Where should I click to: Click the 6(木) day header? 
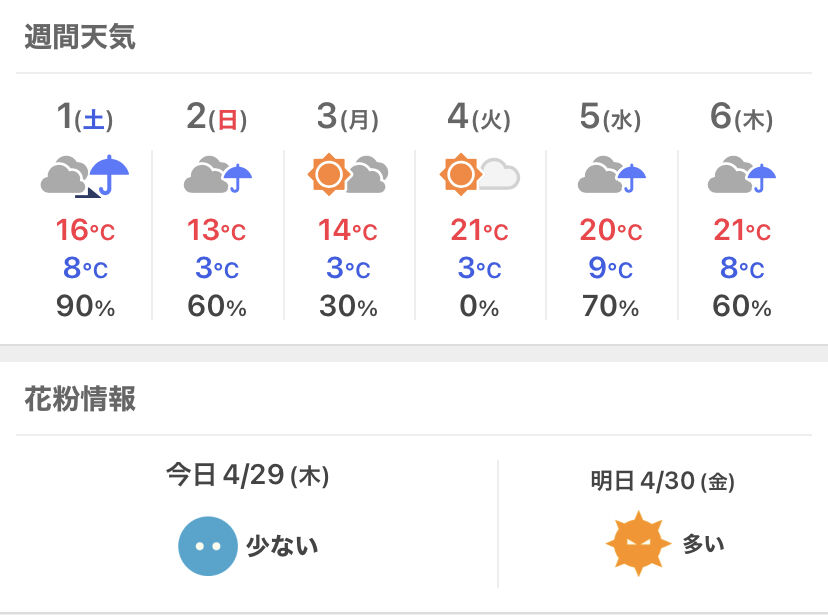[x=741, y=117]
